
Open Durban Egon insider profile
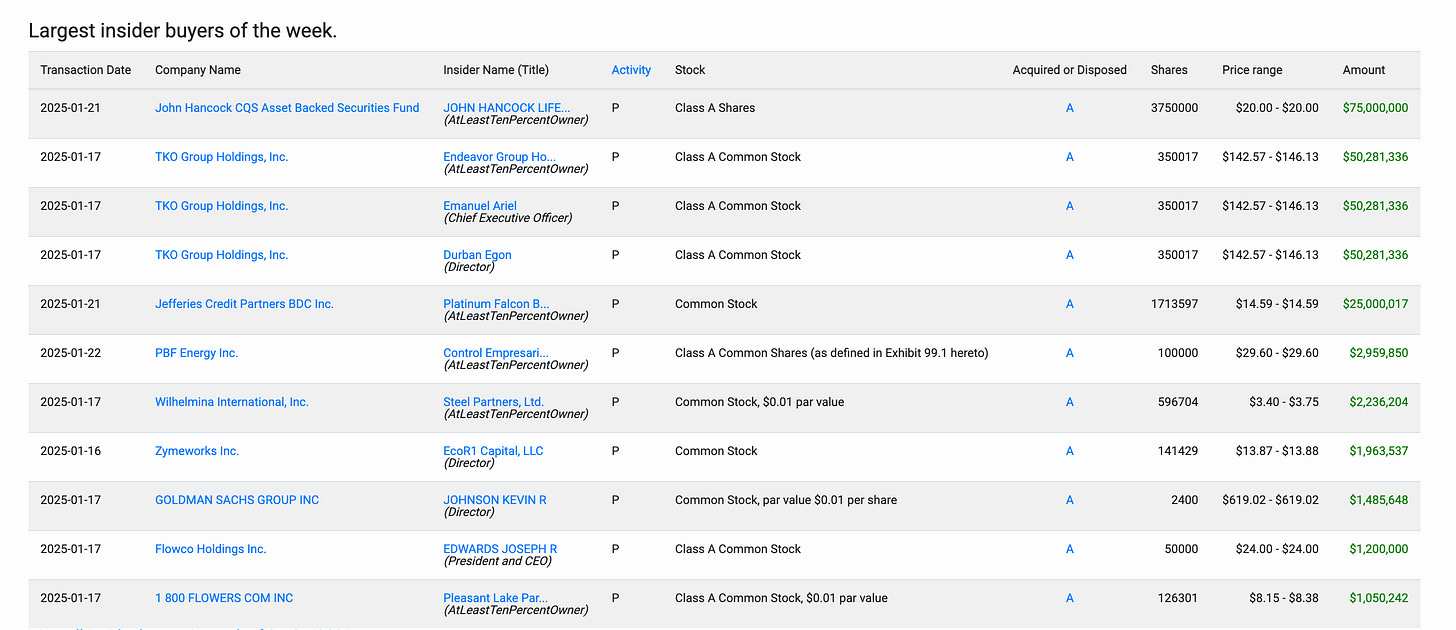pos(477,255)
